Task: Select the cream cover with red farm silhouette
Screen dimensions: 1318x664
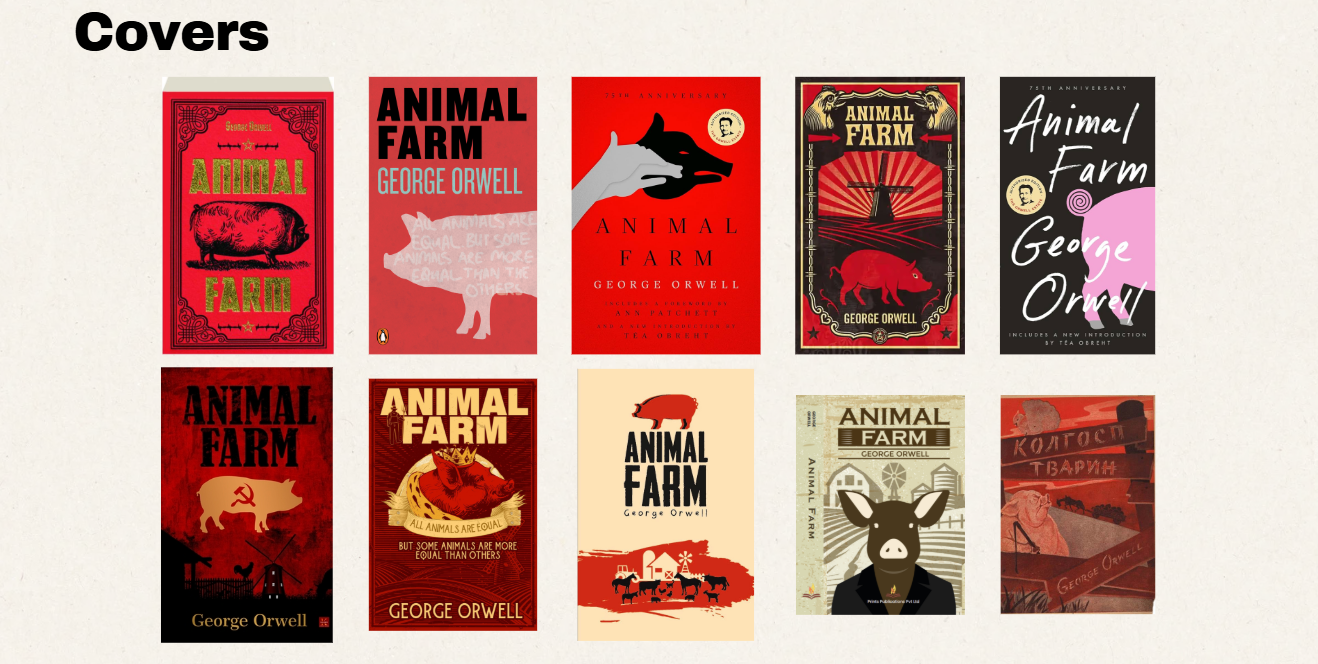Action: tap(666, 504)
